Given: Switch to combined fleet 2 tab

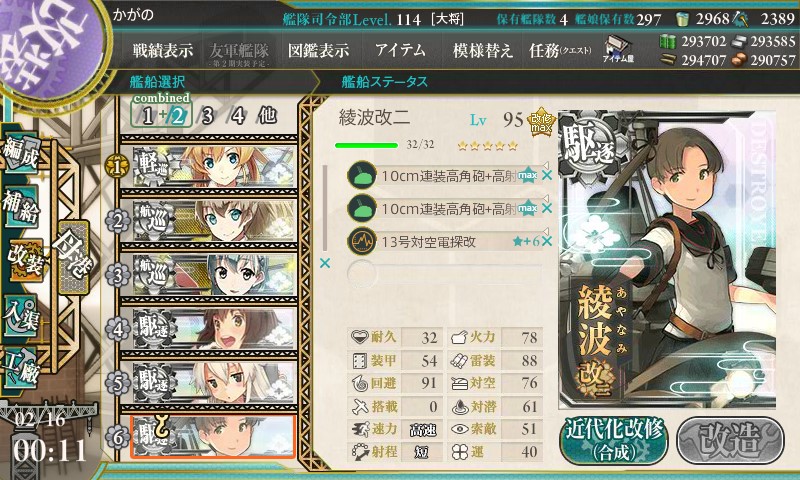Looking at the screenshot, I should (x=177, y=116).
